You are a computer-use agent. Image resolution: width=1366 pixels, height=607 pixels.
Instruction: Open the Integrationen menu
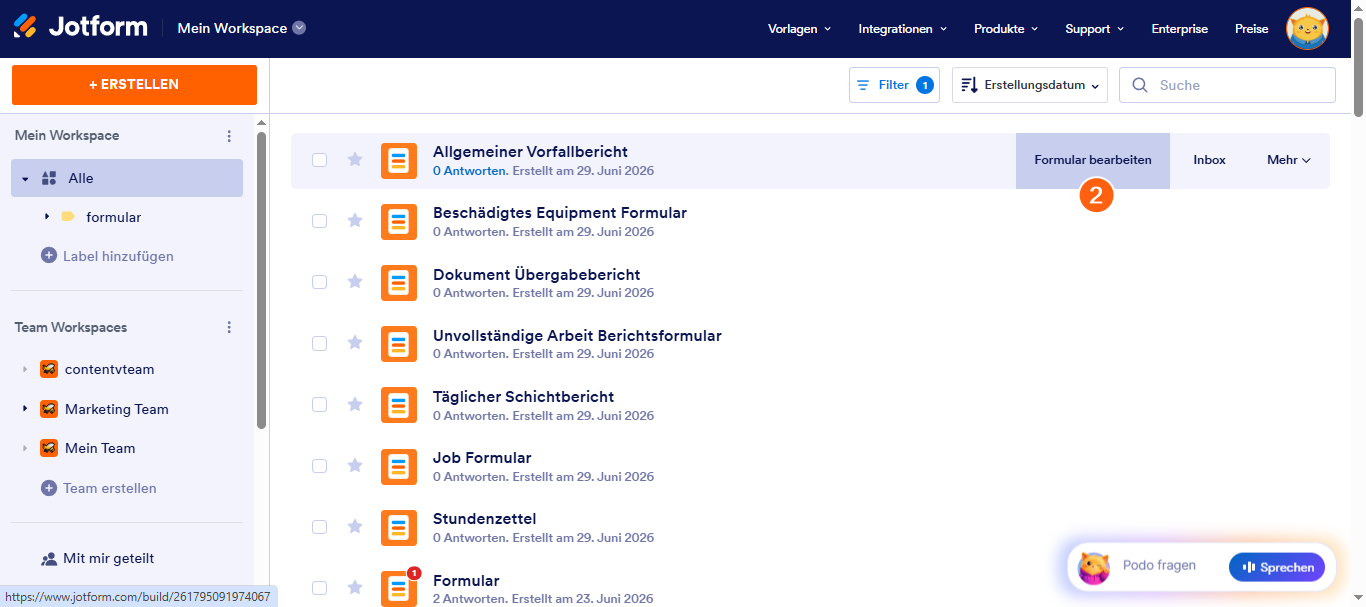click(903, 29)
